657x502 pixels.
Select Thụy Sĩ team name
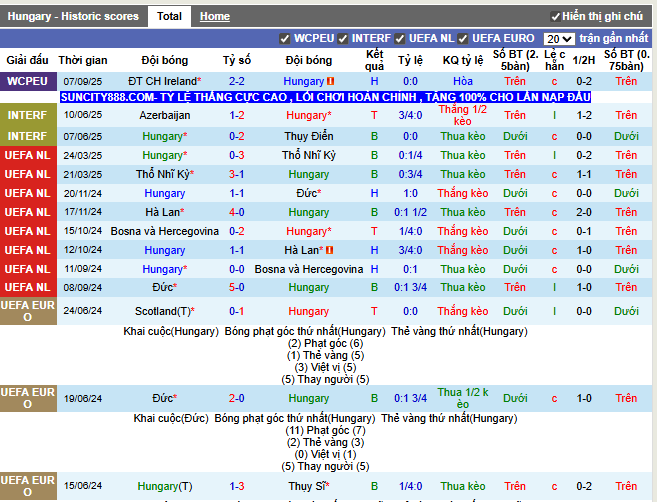coord(309,486)
